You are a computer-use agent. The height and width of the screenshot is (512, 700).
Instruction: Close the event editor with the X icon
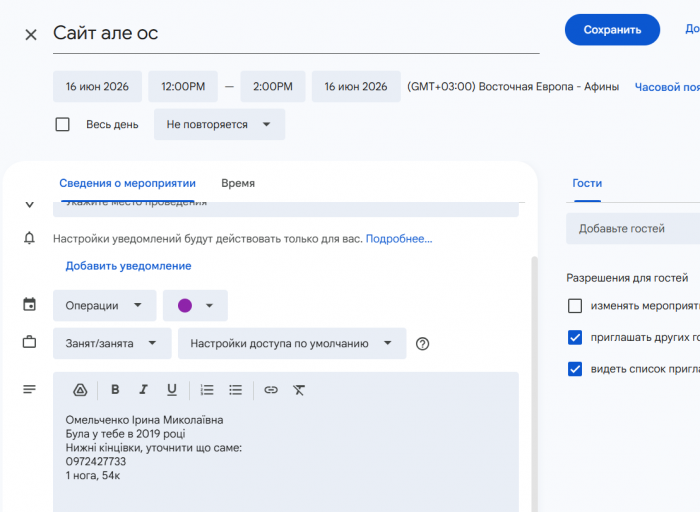31,34
